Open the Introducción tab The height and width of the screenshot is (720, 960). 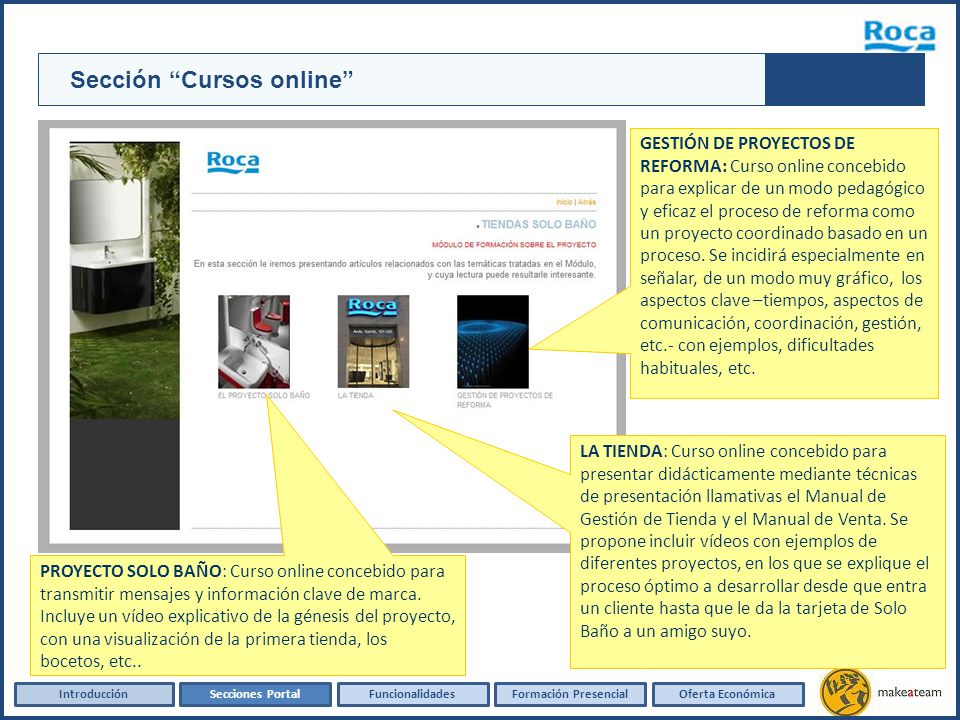click(x=94, y=694)
